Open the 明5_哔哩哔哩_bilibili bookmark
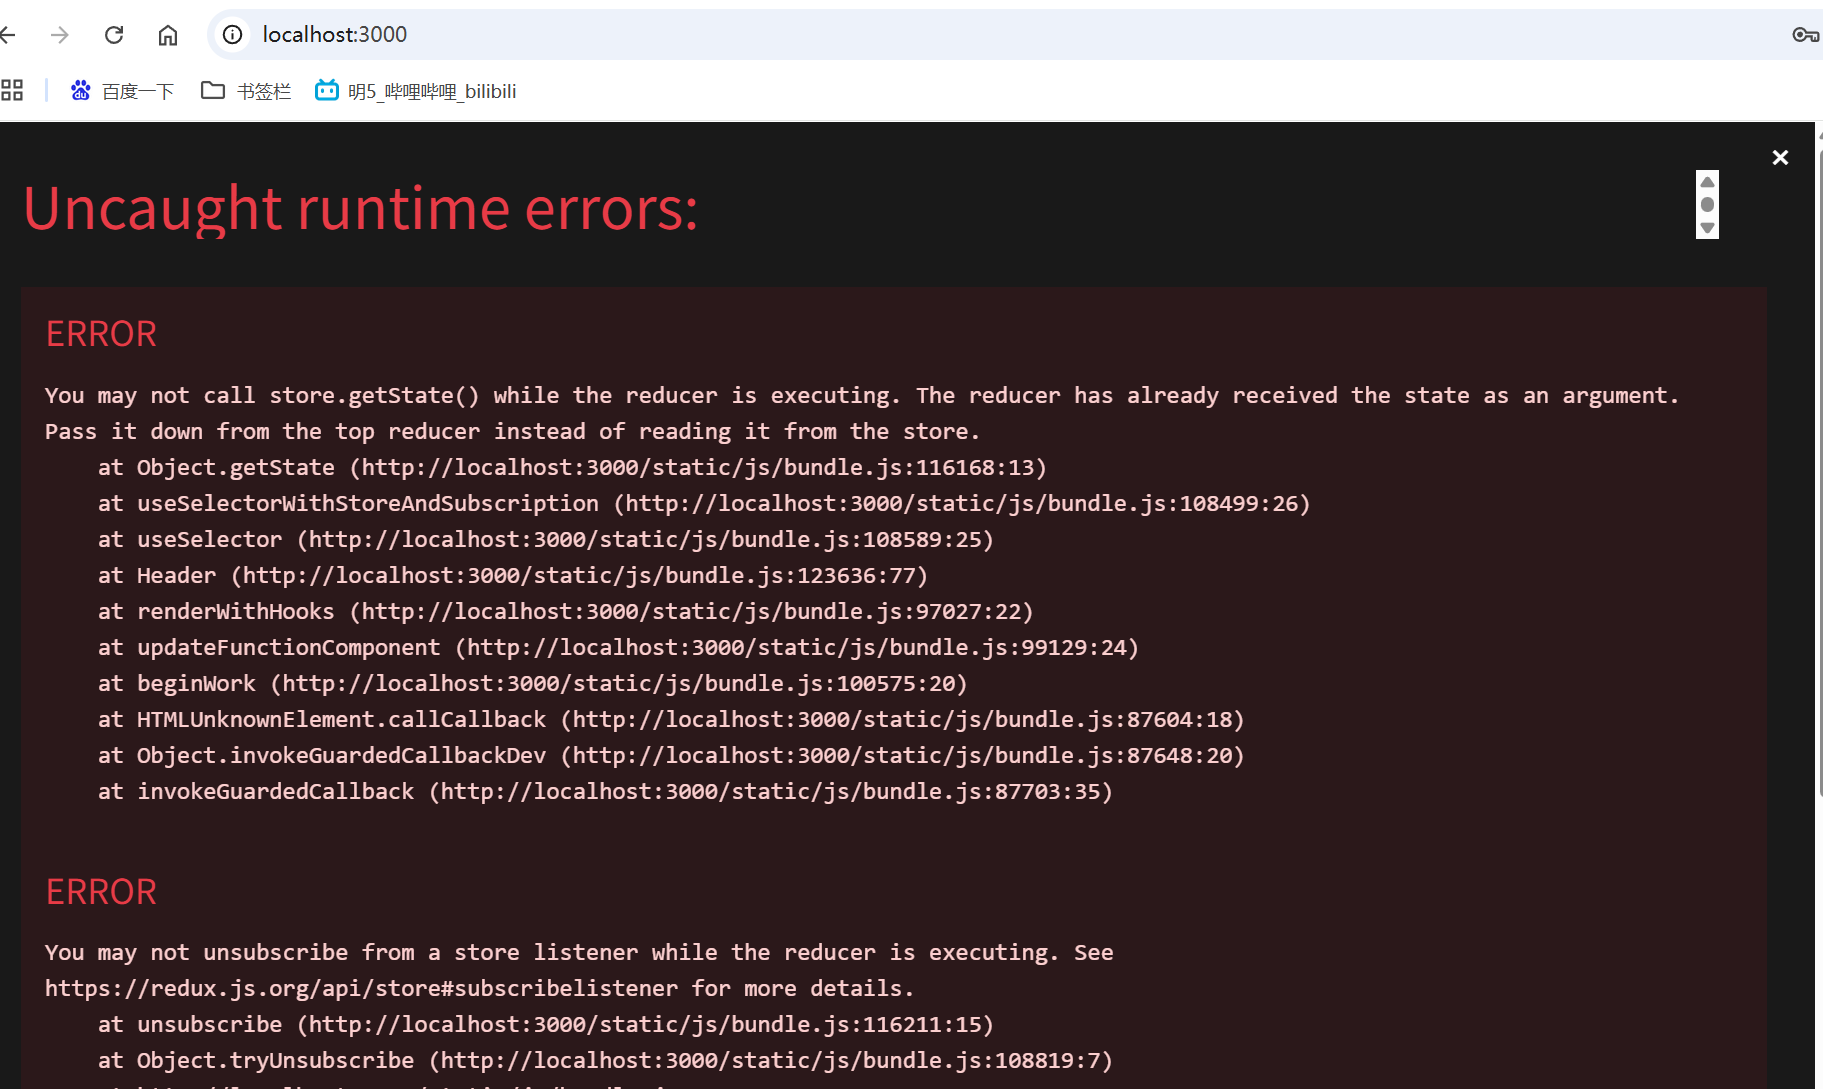Screen dimensions: 1823x1089 (x=416, y=91)
